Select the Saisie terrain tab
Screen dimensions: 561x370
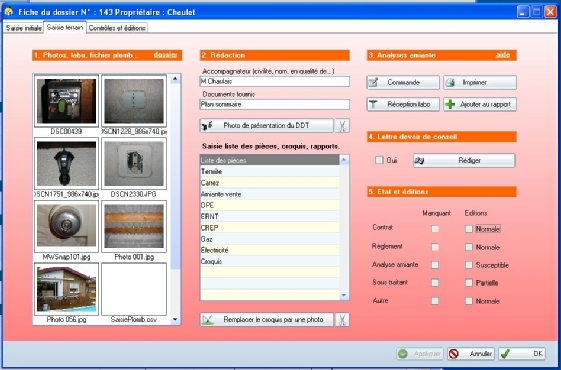pos(65,27)
